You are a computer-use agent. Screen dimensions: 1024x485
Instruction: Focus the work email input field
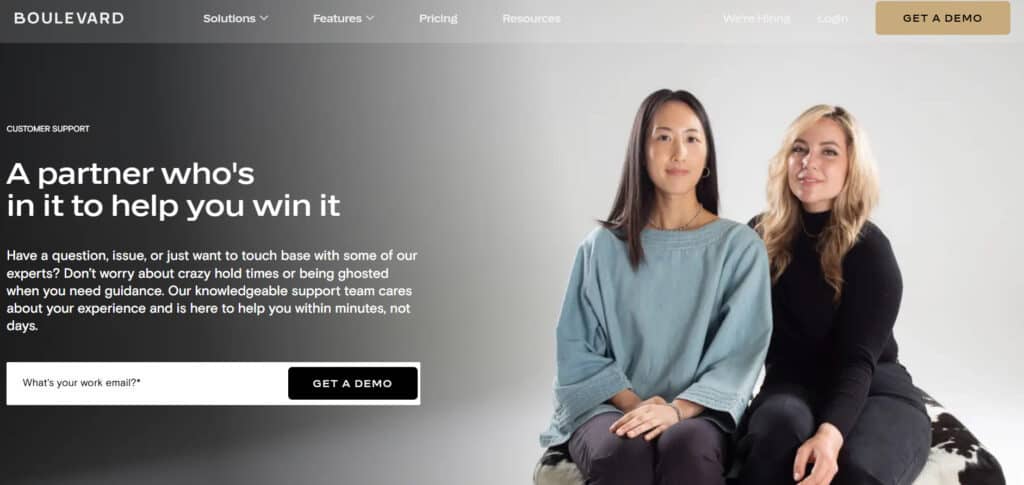pos(148,383)
